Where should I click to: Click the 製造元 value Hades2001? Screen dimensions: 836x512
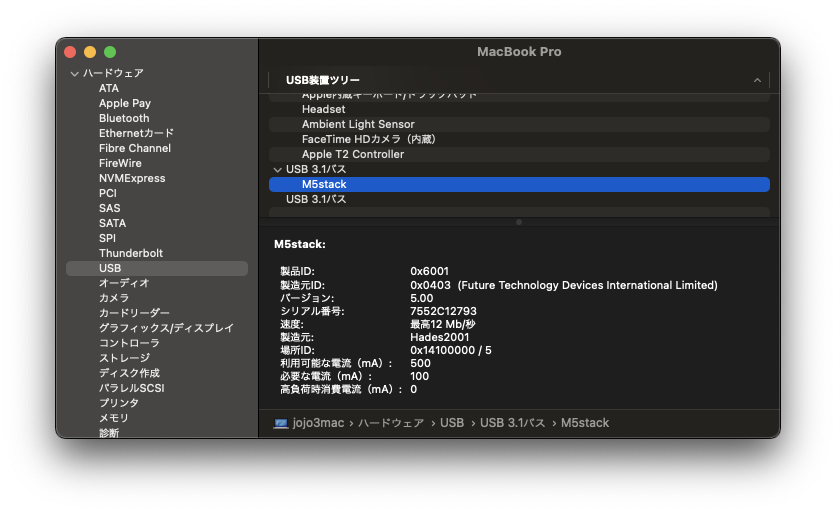[x=439, y=338]
